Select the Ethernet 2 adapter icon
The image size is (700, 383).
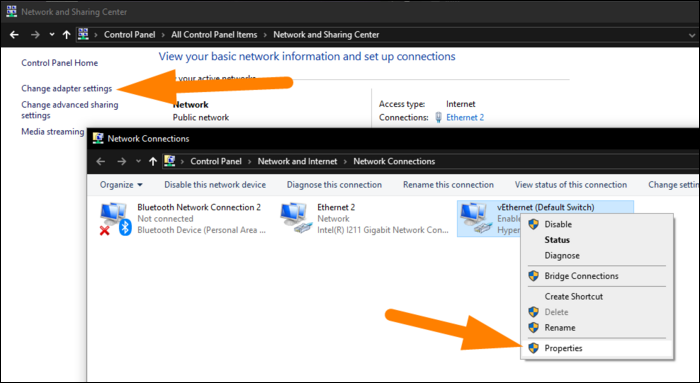click(296, 219)
